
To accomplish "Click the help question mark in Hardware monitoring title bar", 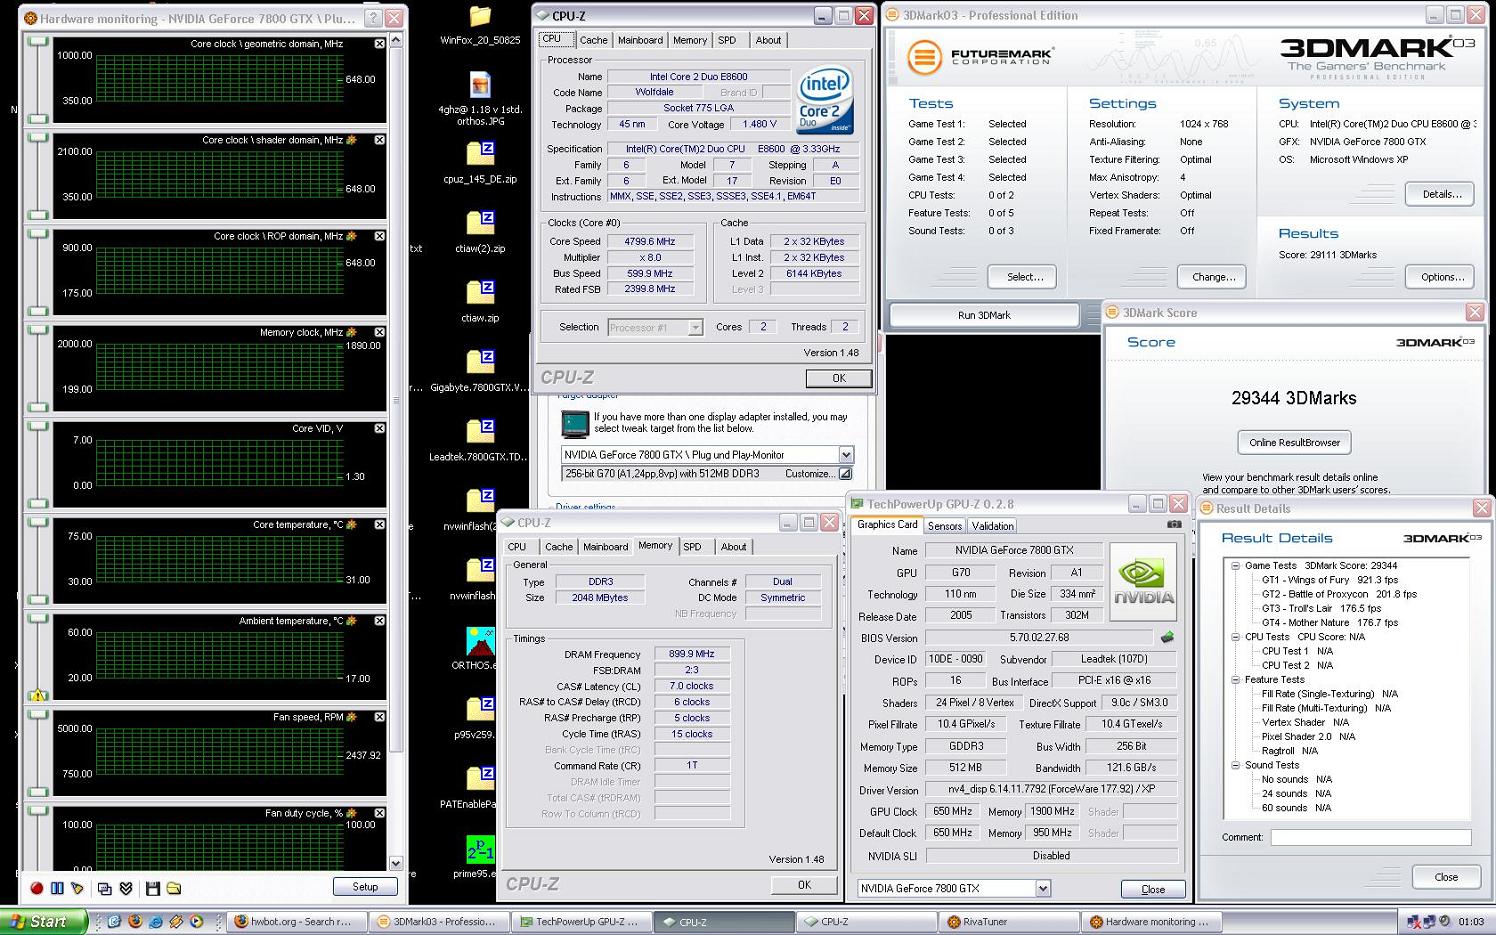I will 373,18.
